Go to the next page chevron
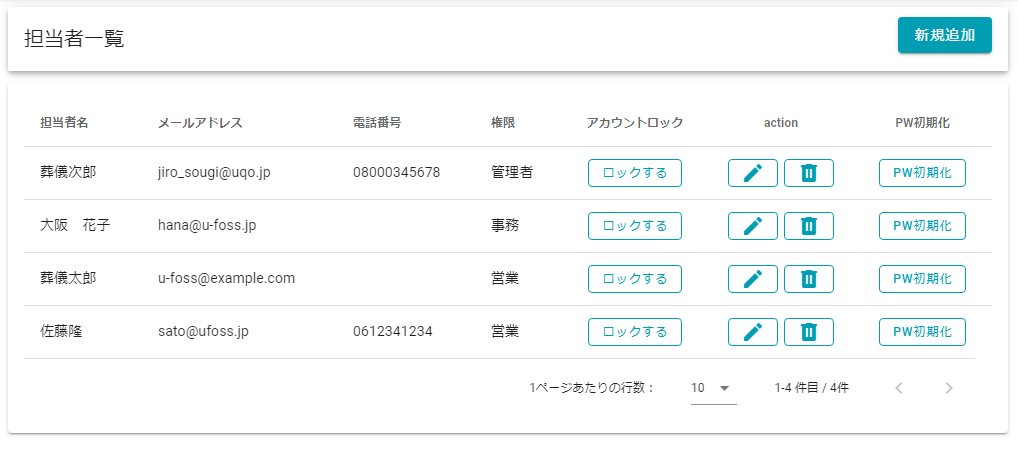The width and height of the screenshot is (1018, 456). pos(949,388)
